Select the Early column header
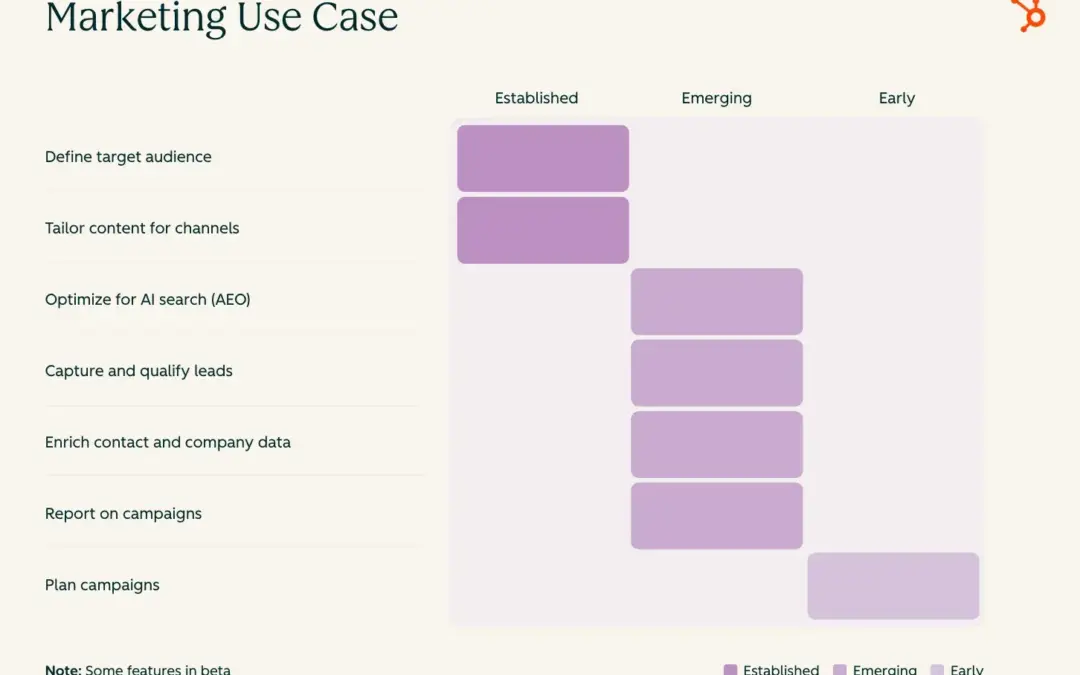This screenshot has width=1080, height=675. (896, 98)
